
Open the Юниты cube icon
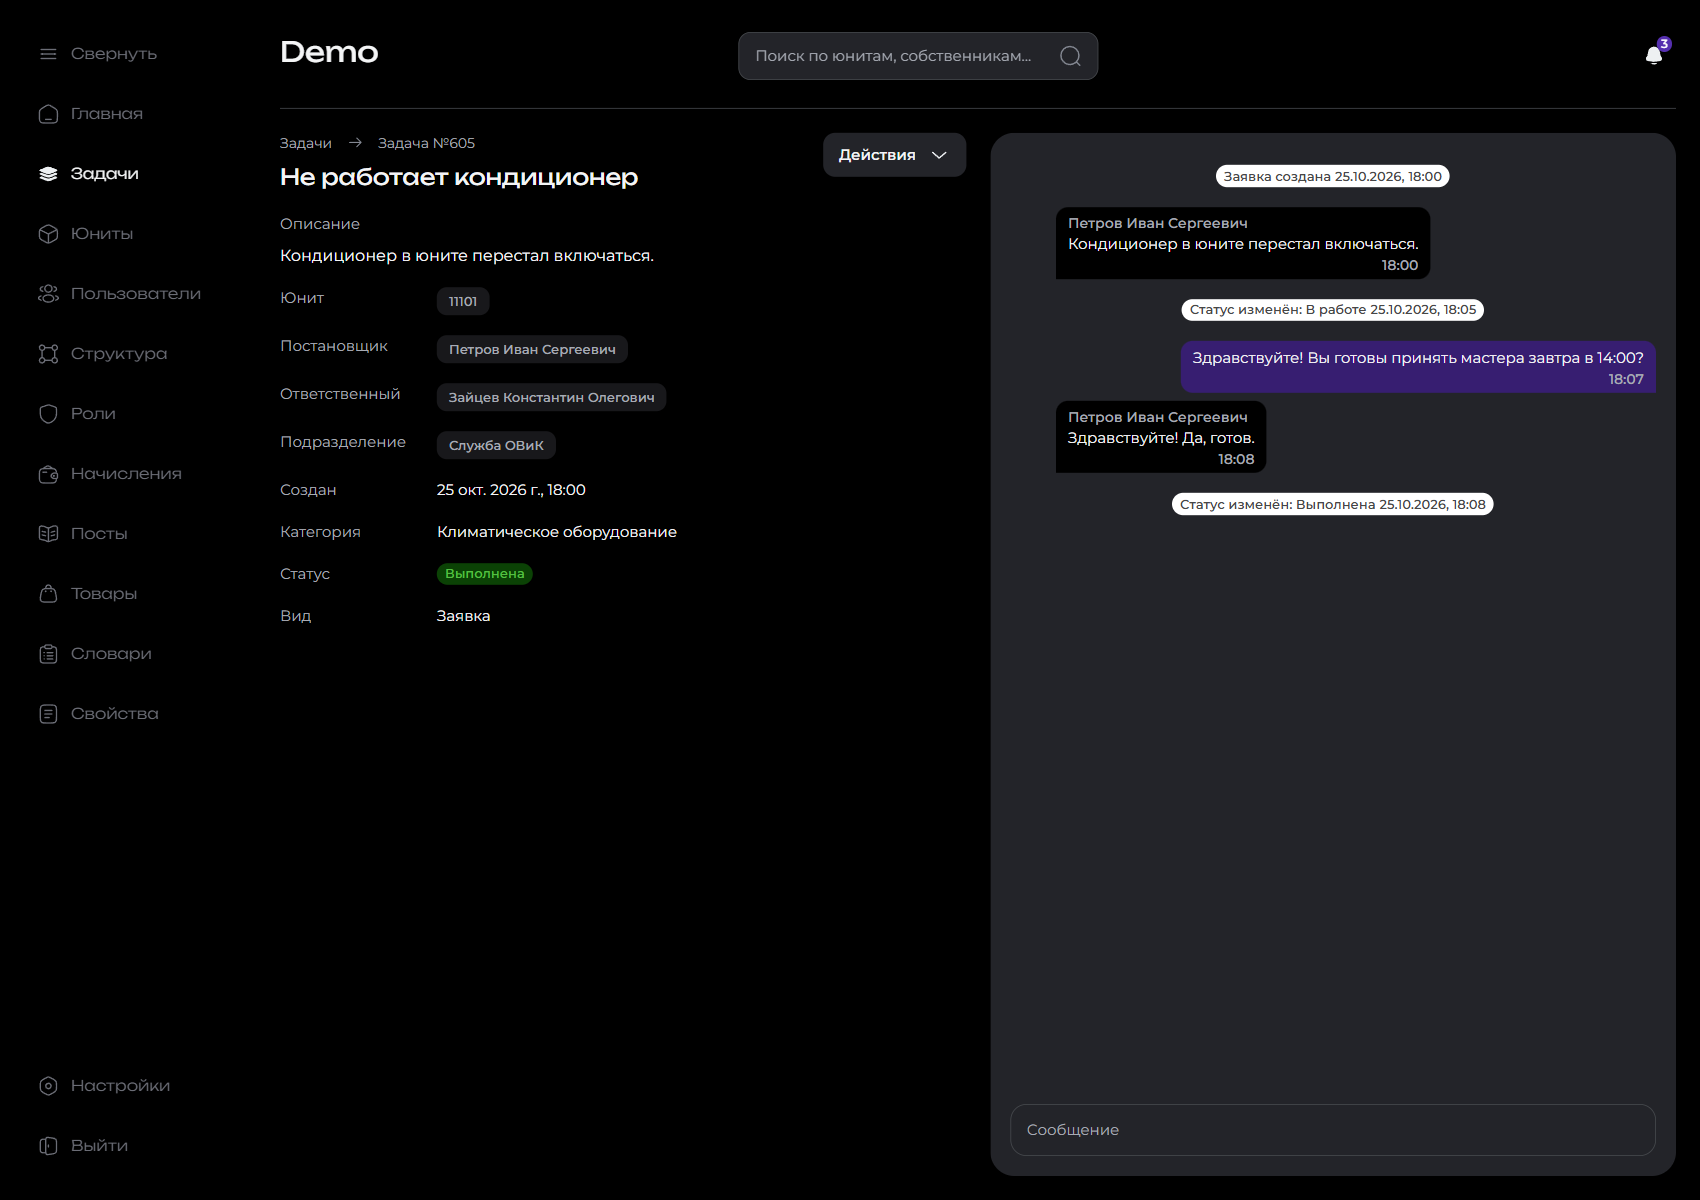click(x=48, y=234)
